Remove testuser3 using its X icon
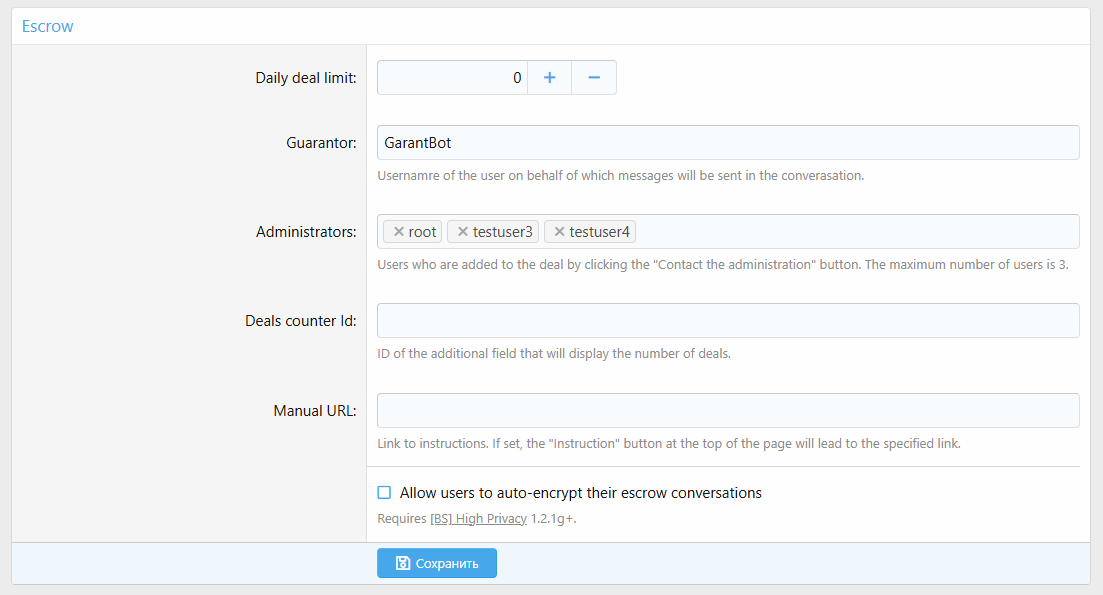 (x=462, y=232)
